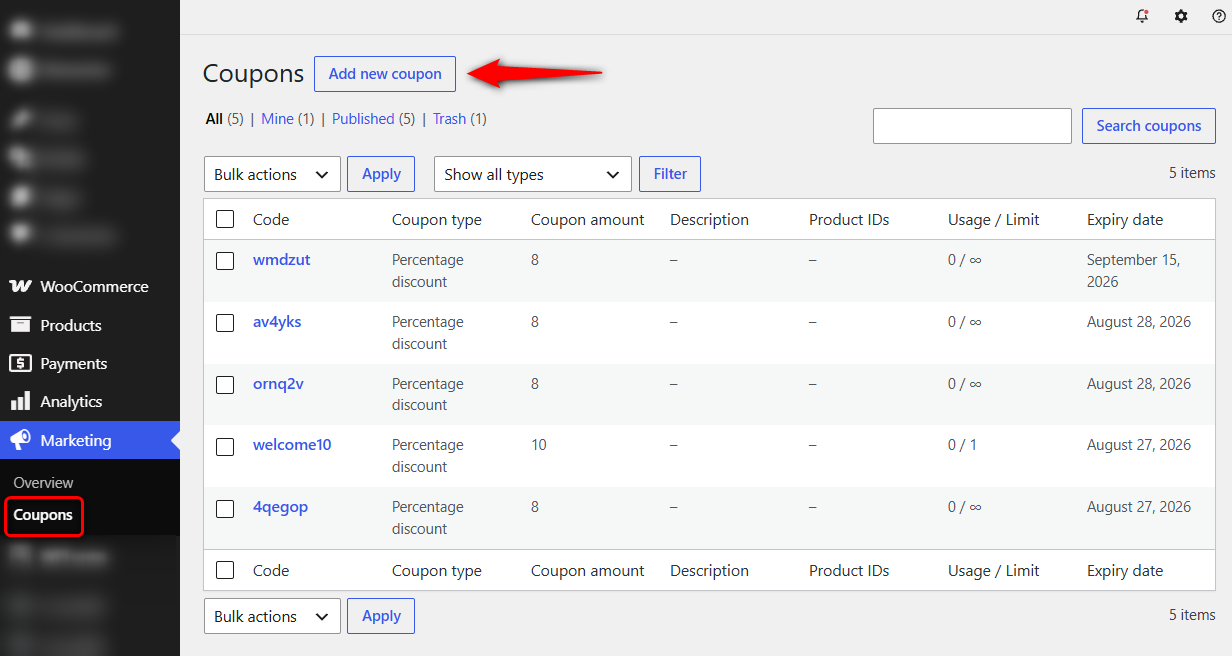
Task: Open the top Bulk actions dropdown
Action: click(272, 174)
